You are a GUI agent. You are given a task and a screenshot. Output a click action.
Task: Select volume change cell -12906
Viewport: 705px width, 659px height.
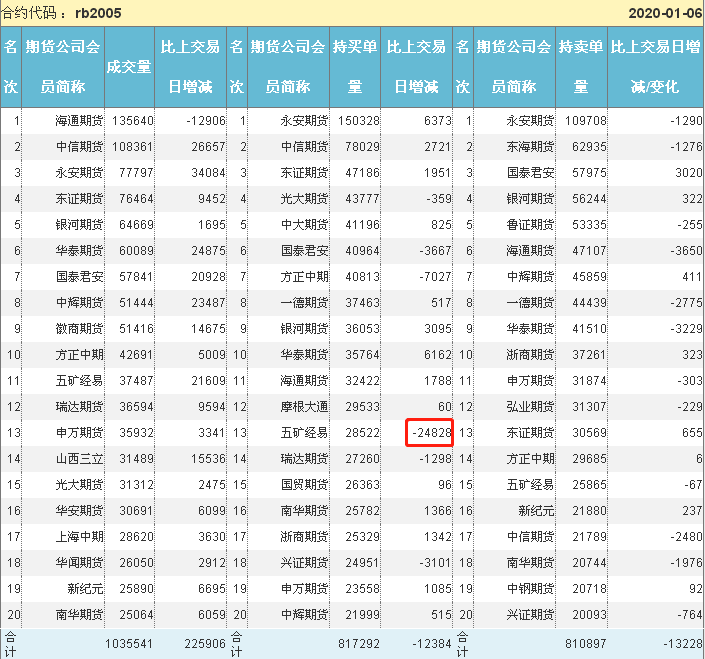point(206,121)
